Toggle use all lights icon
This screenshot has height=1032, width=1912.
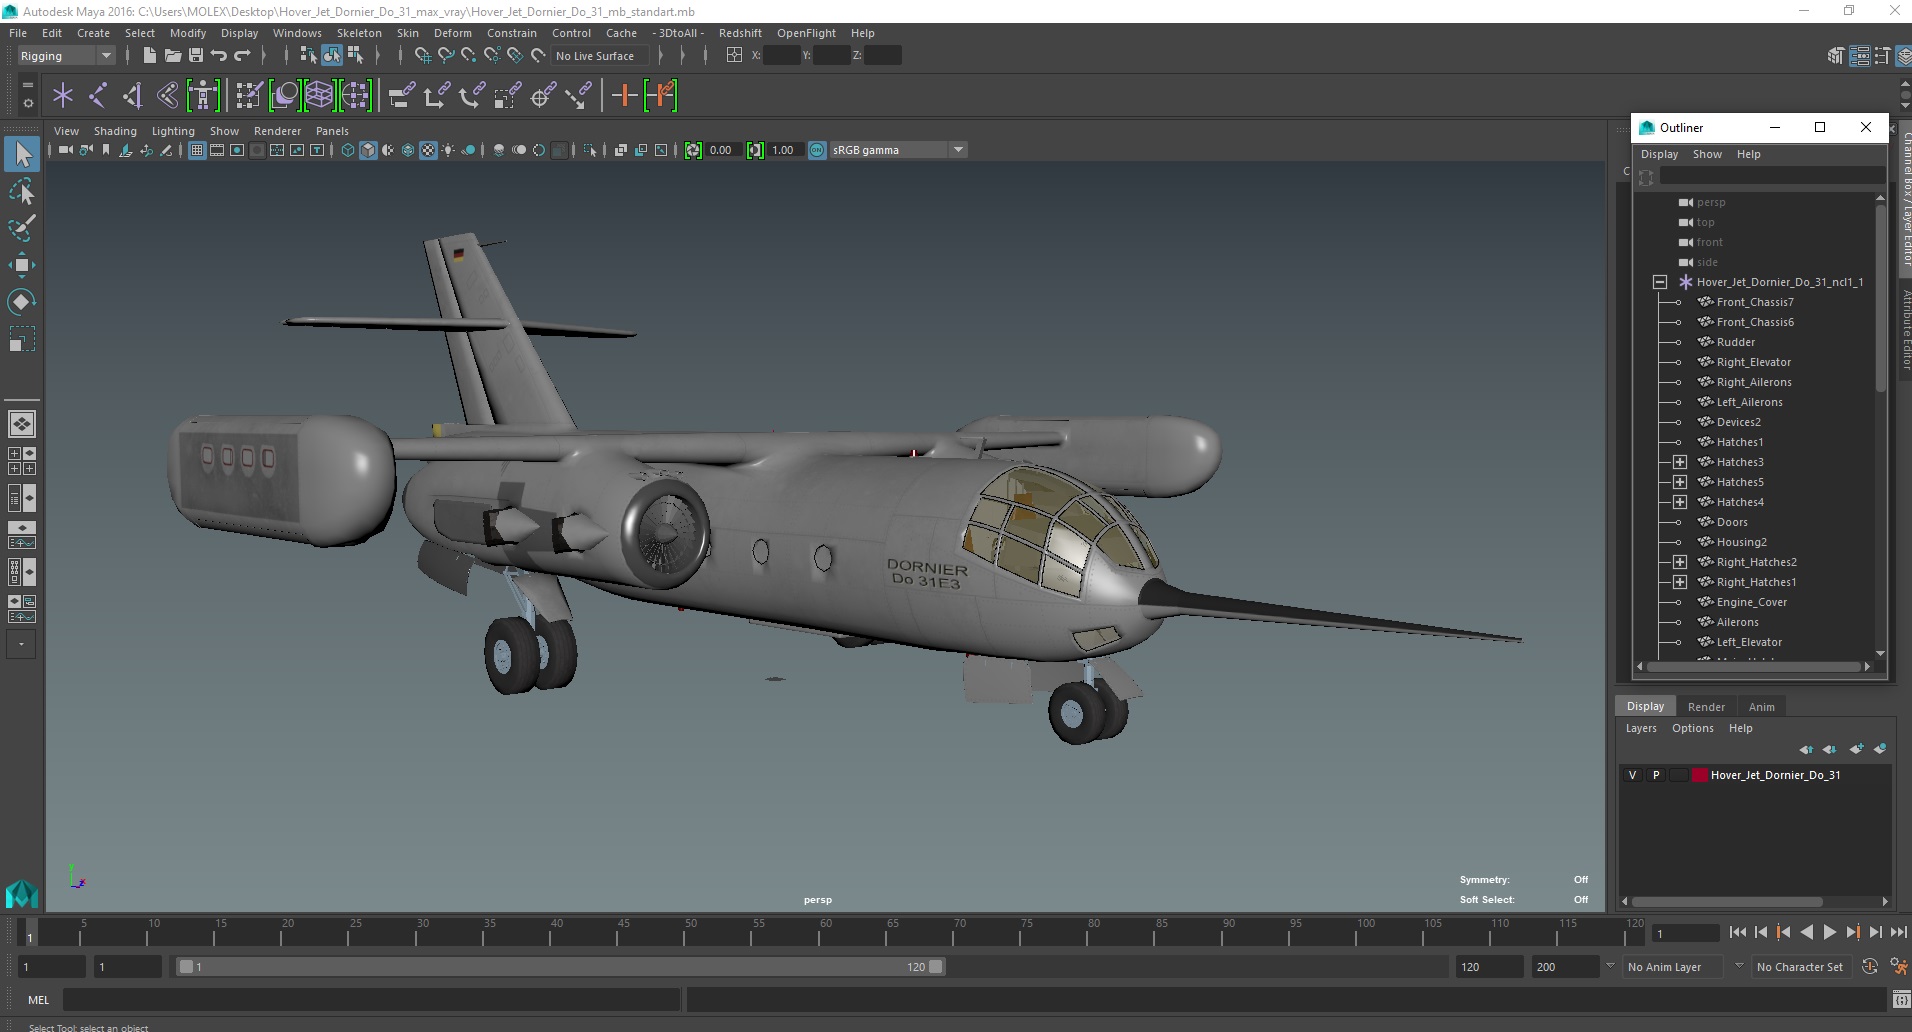(448, 150)
